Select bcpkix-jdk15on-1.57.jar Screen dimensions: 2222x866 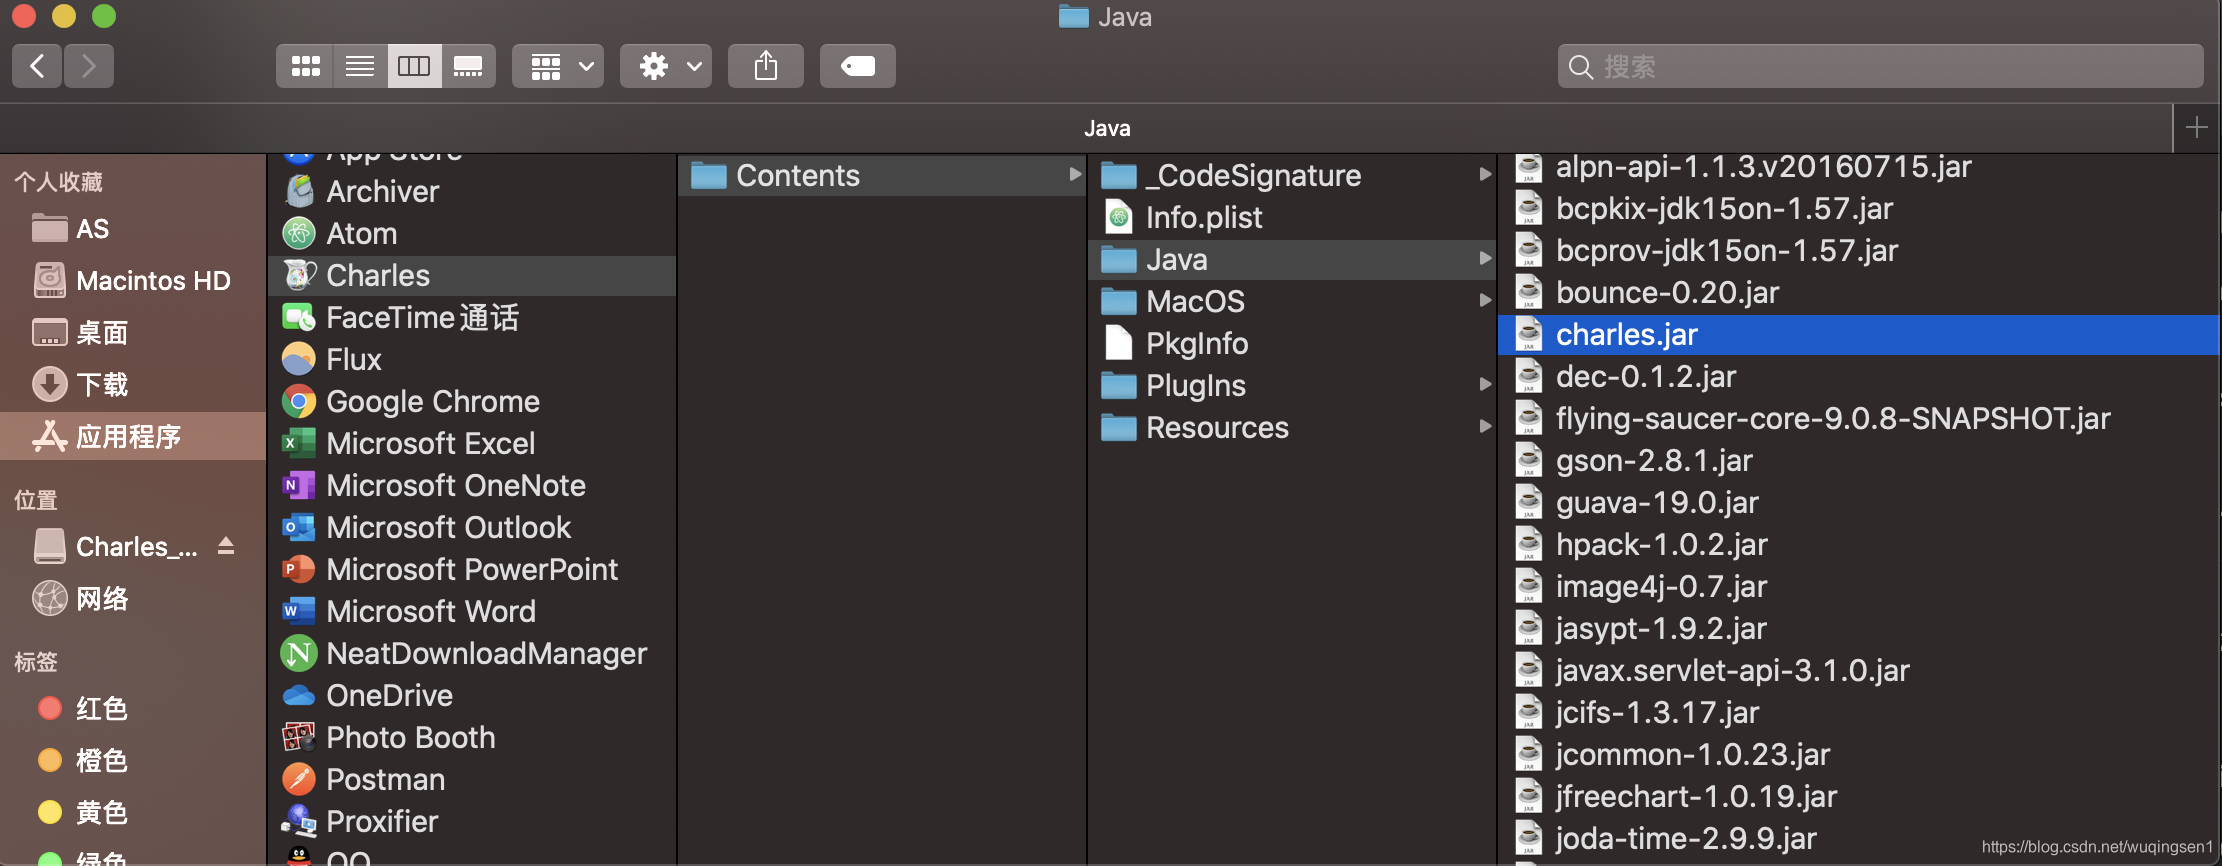pyautogui.click(x=1858, y=209)
